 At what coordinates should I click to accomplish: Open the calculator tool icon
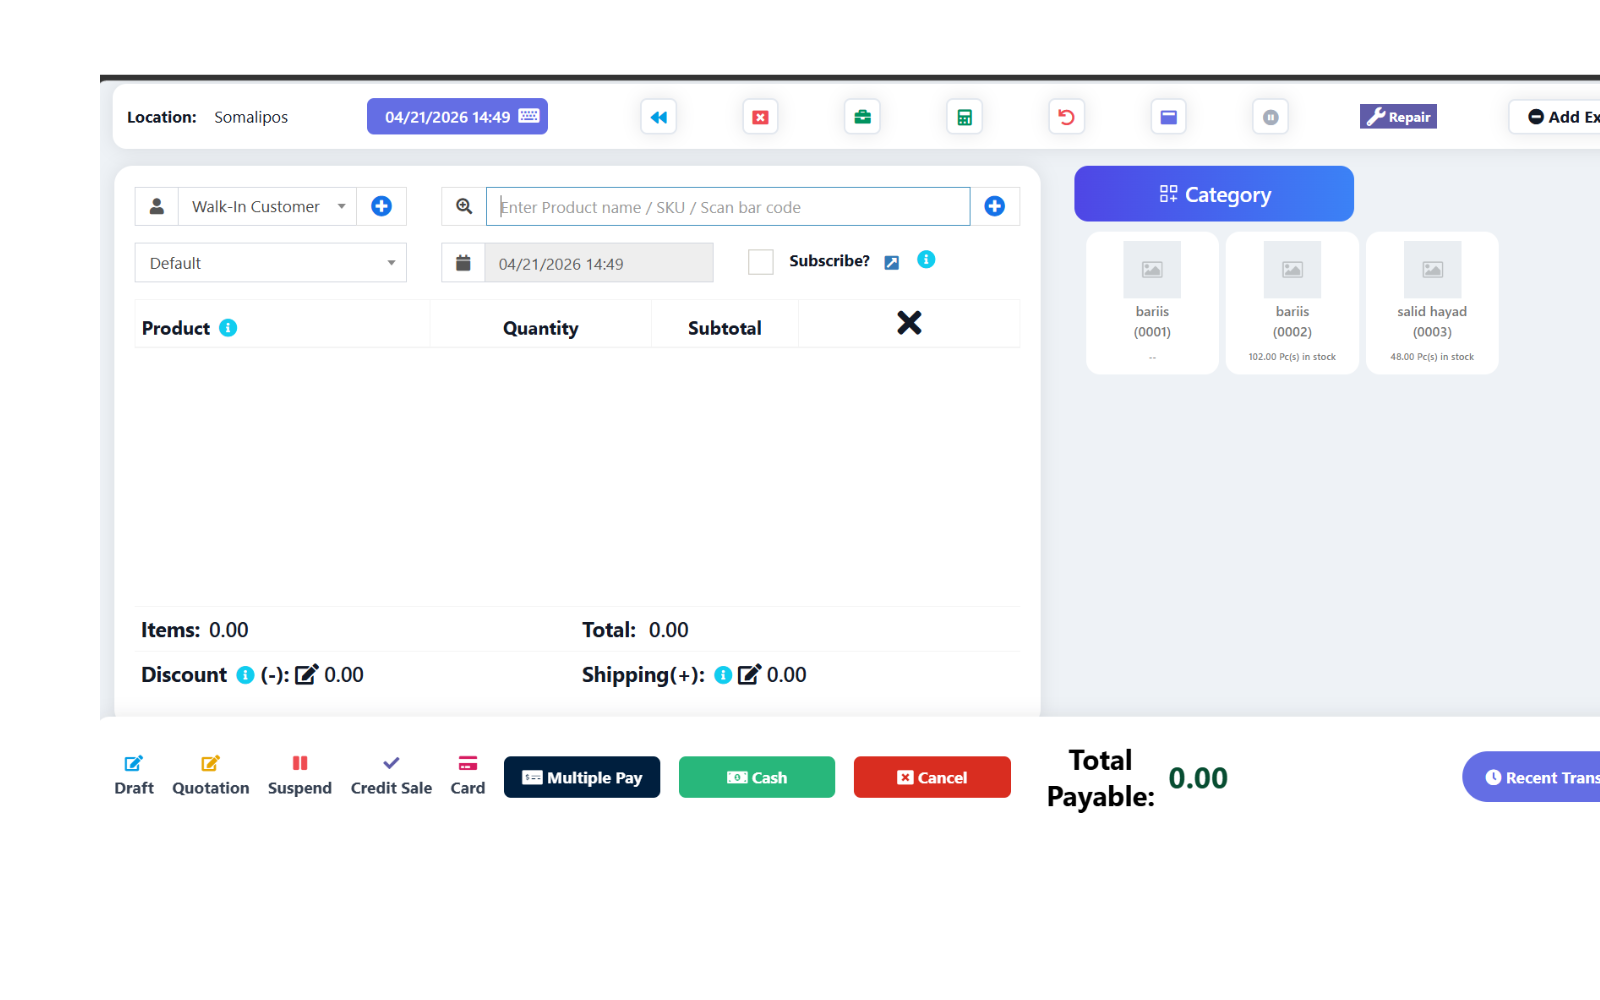(x=964, y=116)
